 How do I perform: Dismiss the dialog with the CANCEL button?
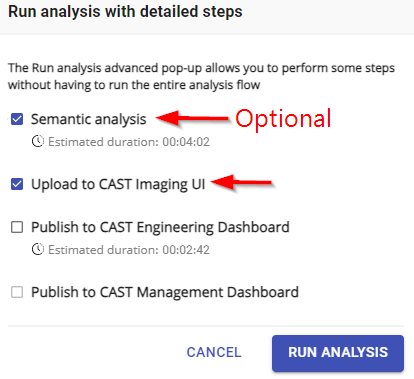(214, 353)
